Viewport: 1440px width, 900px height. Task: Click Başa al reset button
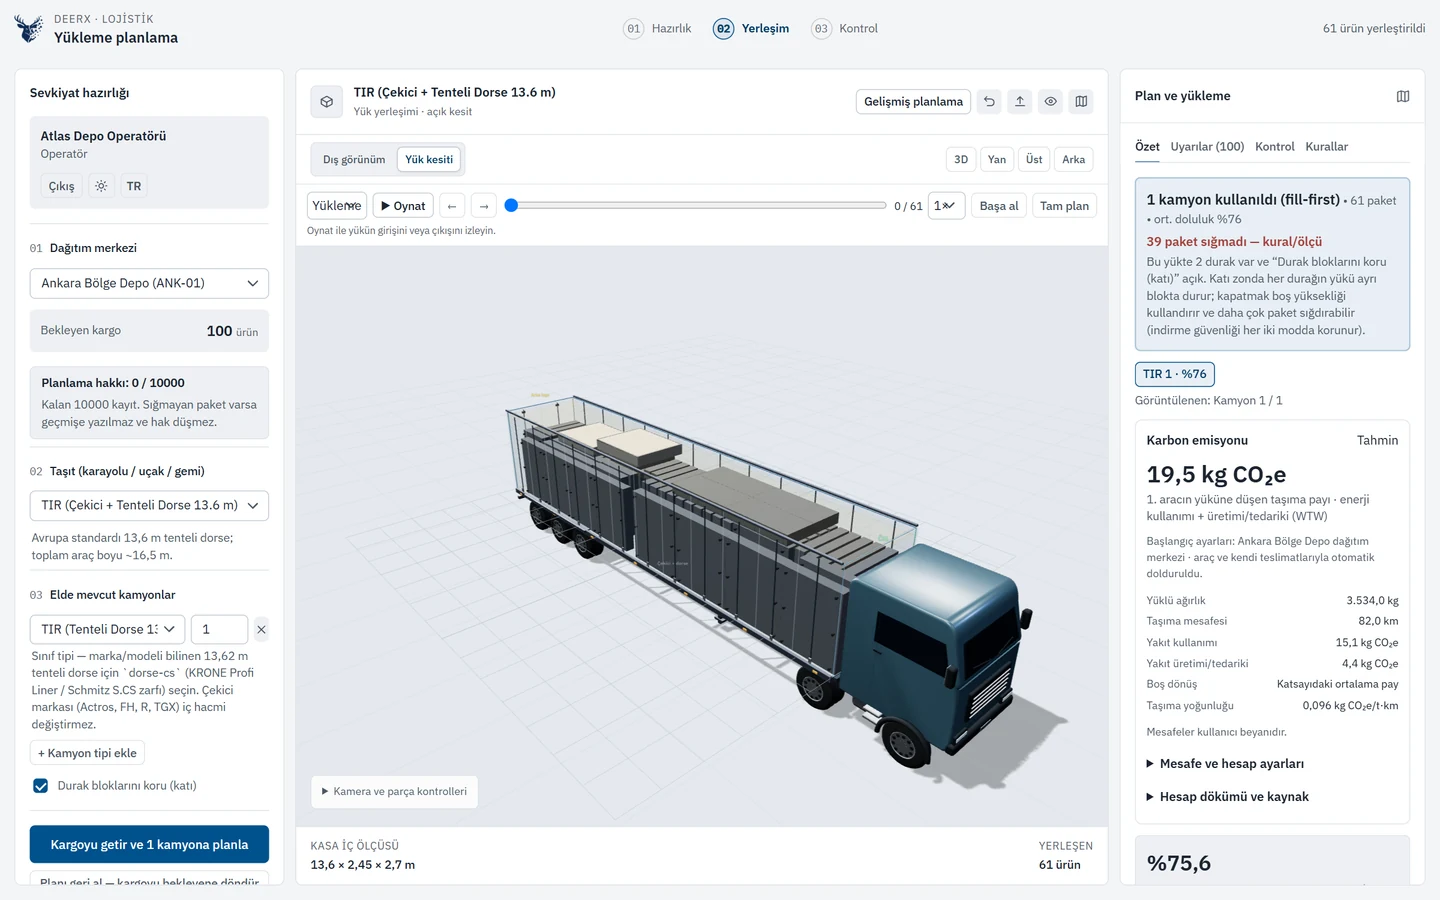tap(999, 206)
